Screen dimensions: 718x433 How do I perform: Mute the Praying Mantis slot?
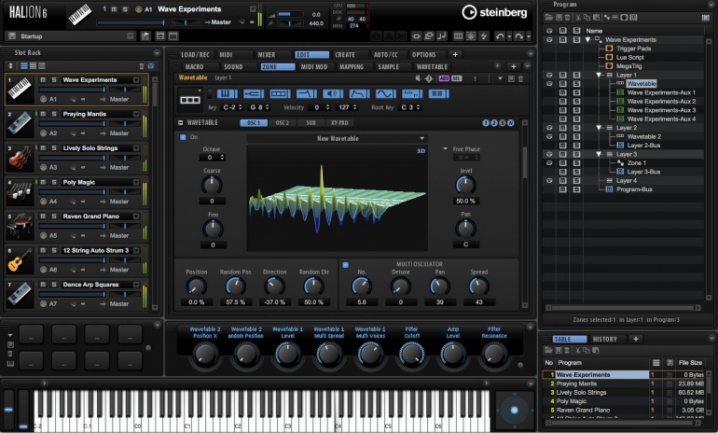point(43,114)
